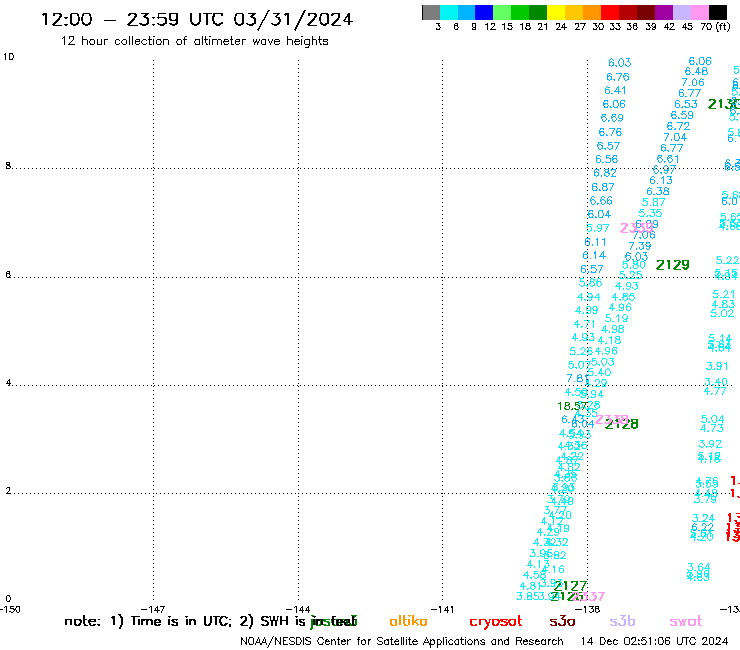Click the 6.87 wave height value
The image size is (740, 650).
[x=603, y=187]
